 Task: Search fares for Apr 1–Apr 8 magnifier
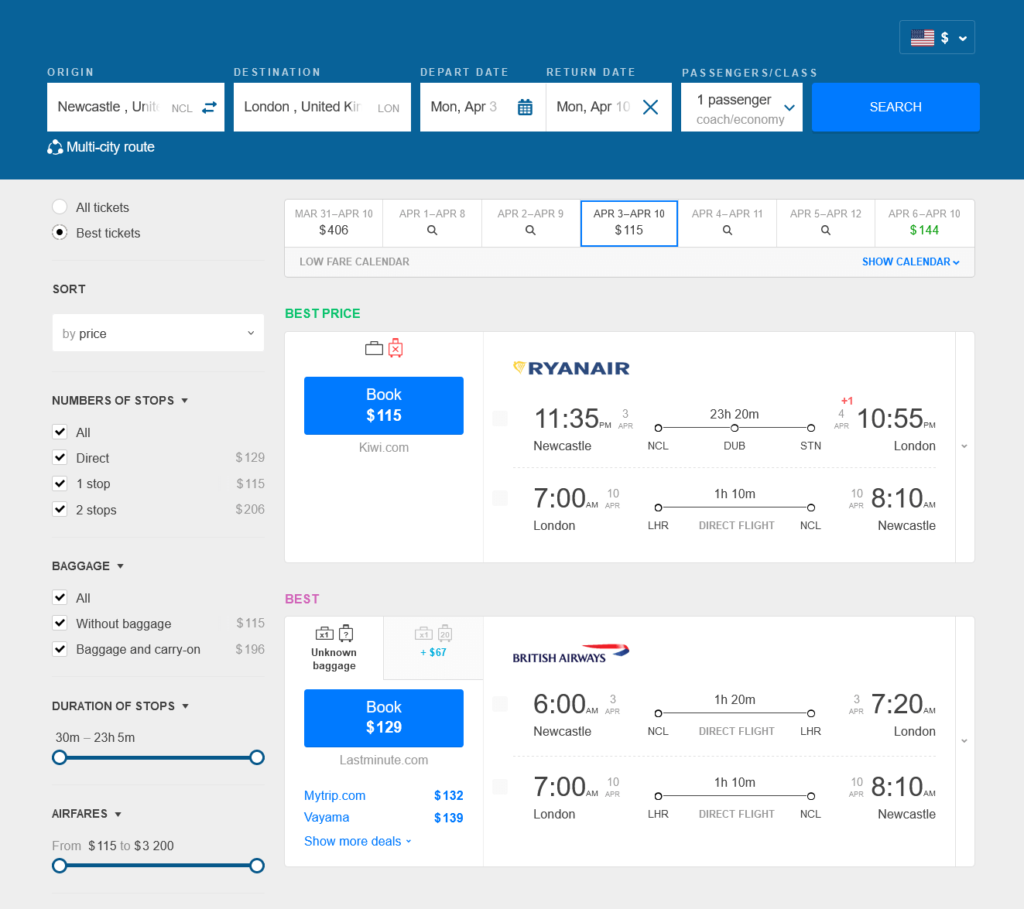pos(432,230)
